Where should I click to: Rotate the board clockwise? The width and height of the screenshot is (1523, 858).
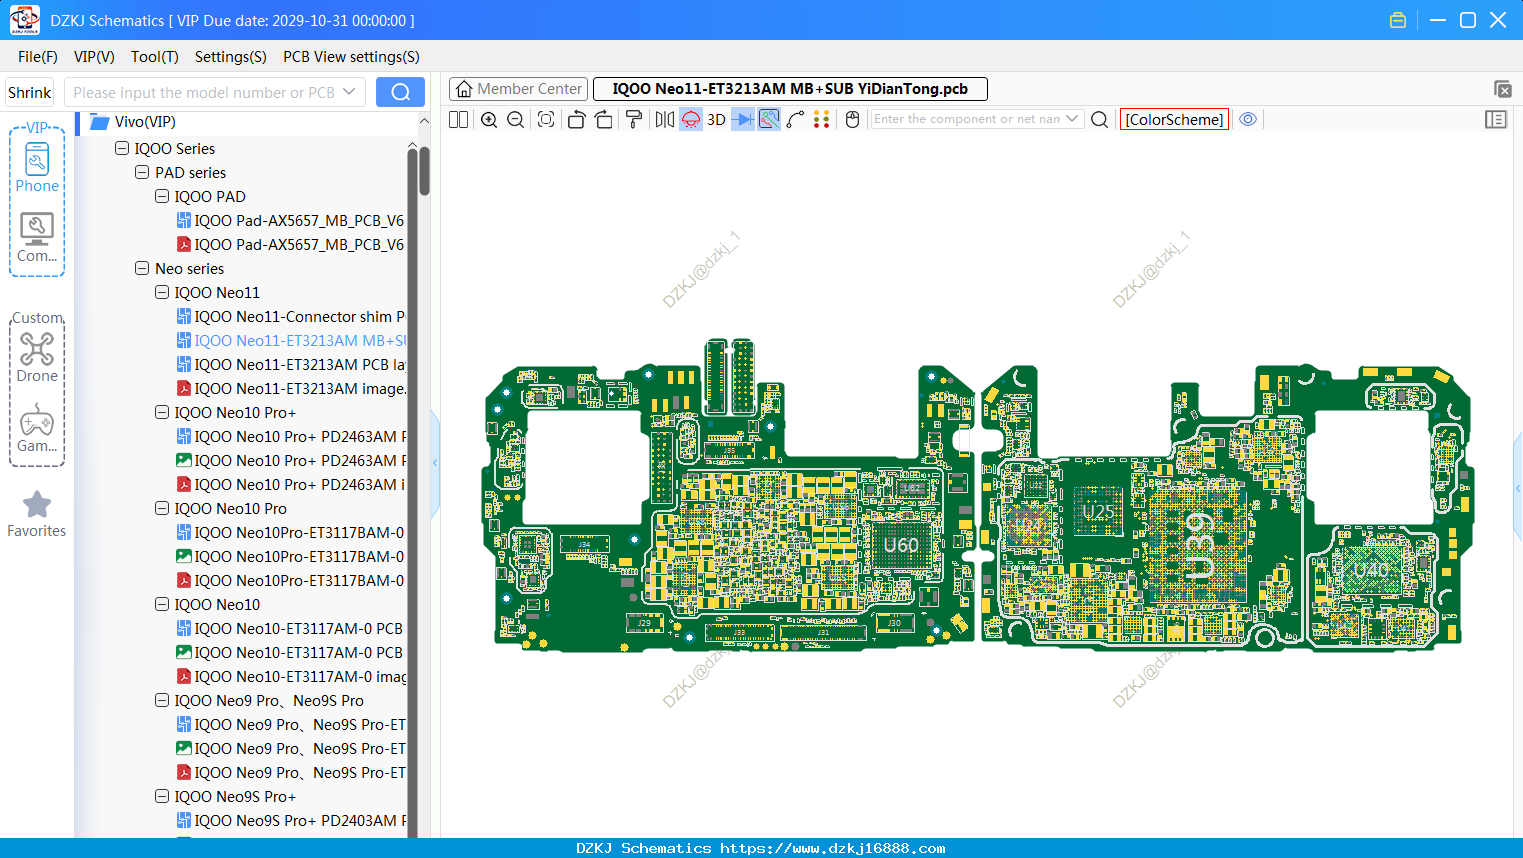[x=604, y=120]
